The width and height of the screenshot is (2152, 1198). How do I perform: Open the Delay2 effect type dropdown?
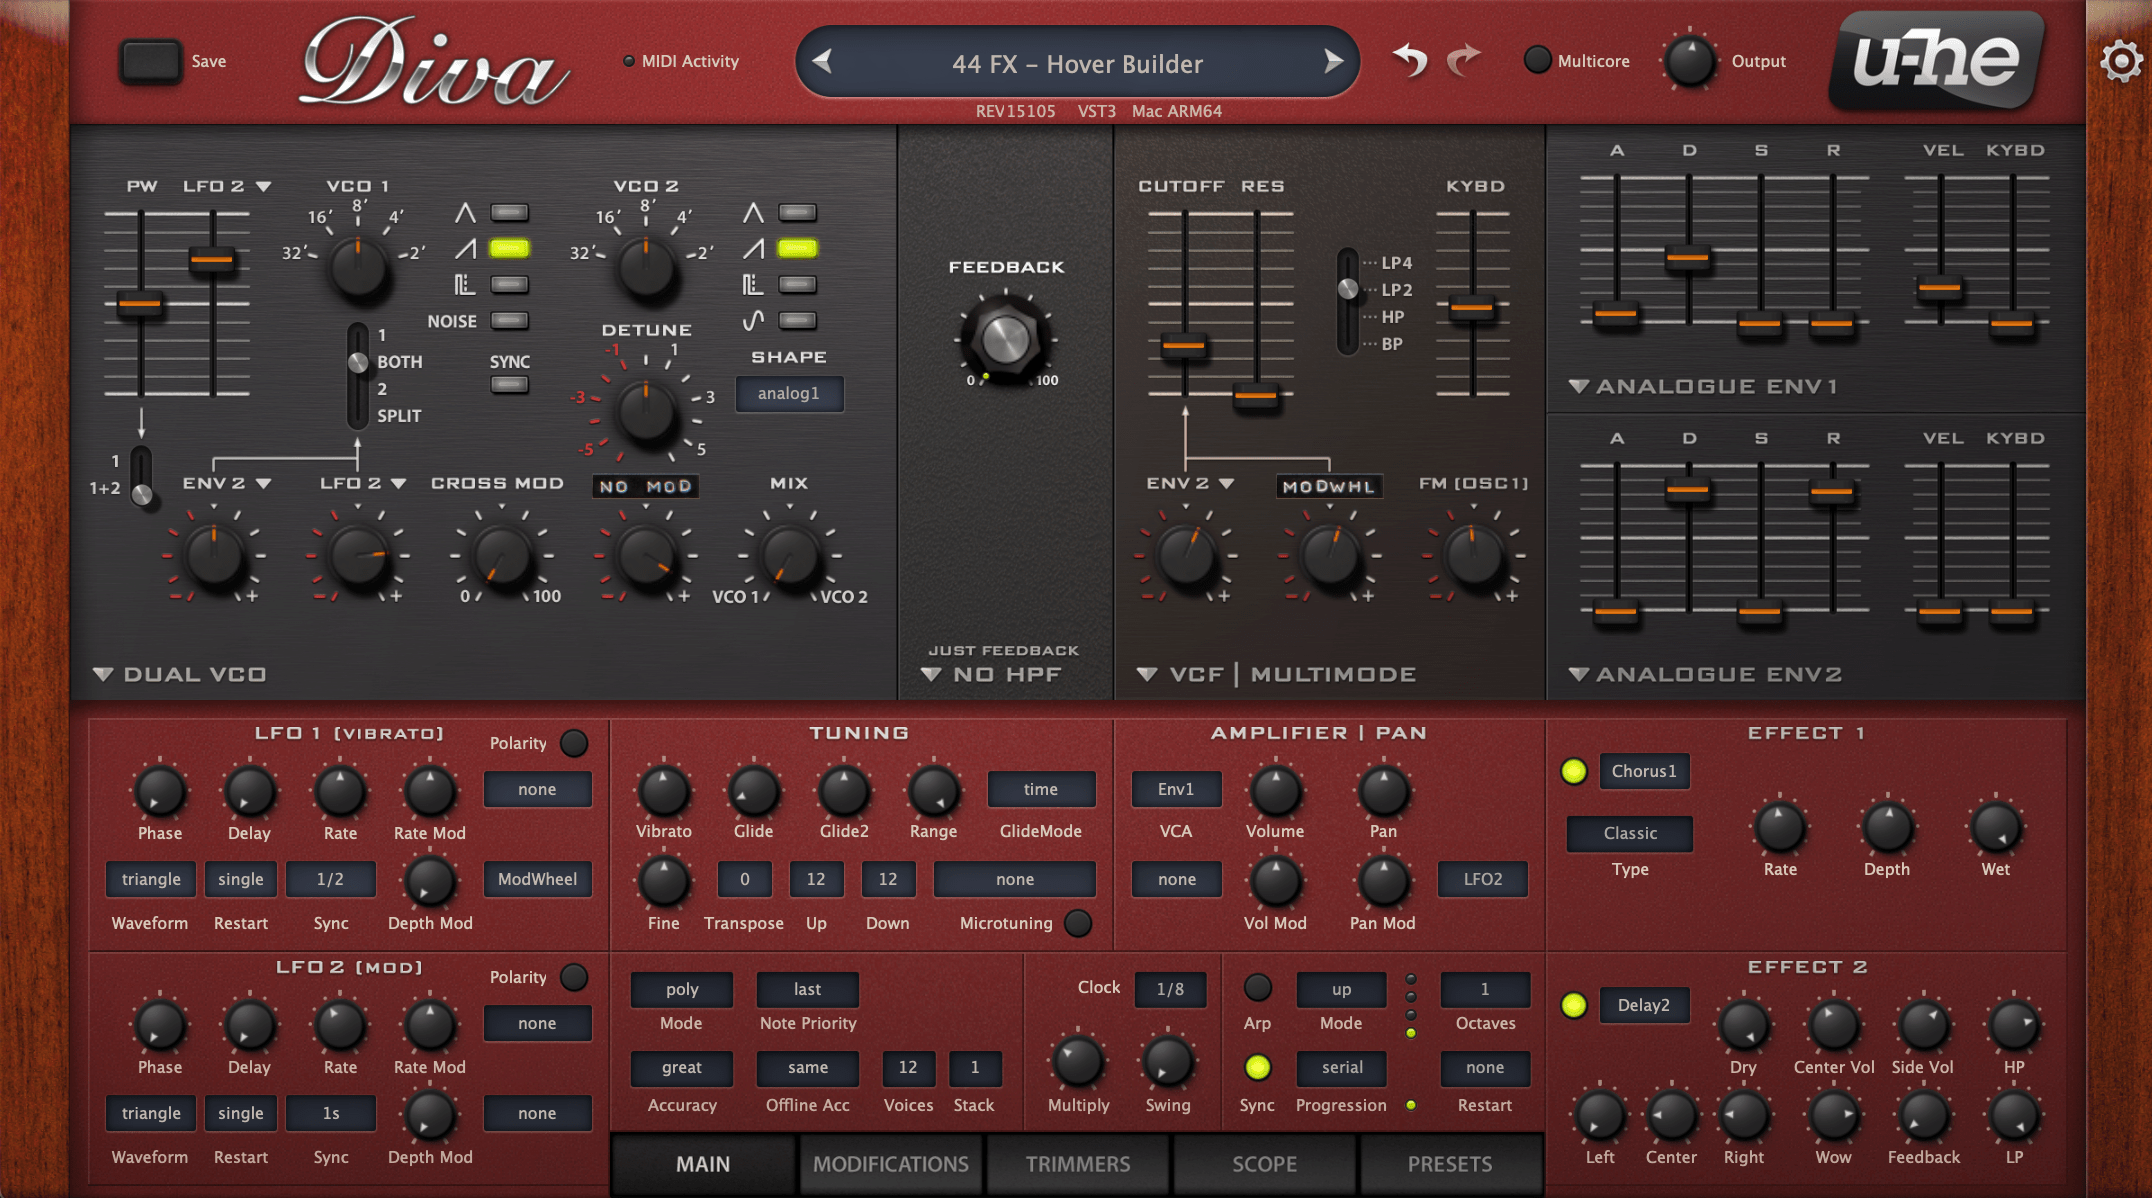tap(1644, 1005)
